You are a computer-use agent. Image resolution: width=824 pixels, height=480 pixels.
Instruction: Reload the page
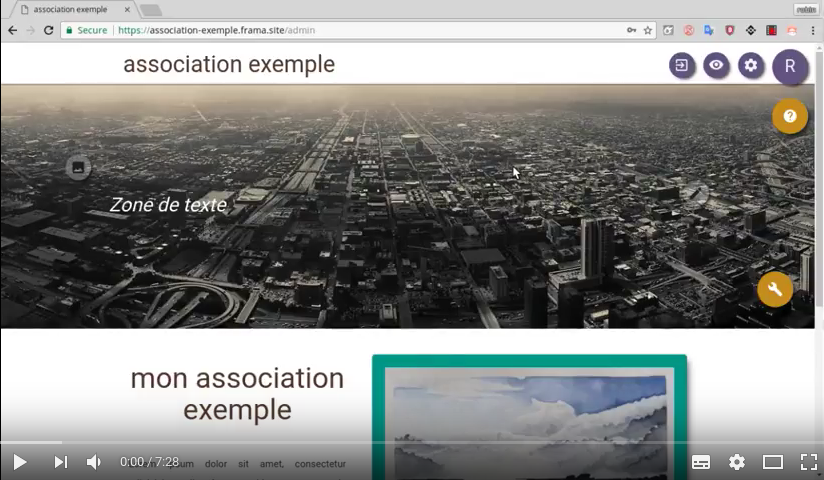[48, 30]
